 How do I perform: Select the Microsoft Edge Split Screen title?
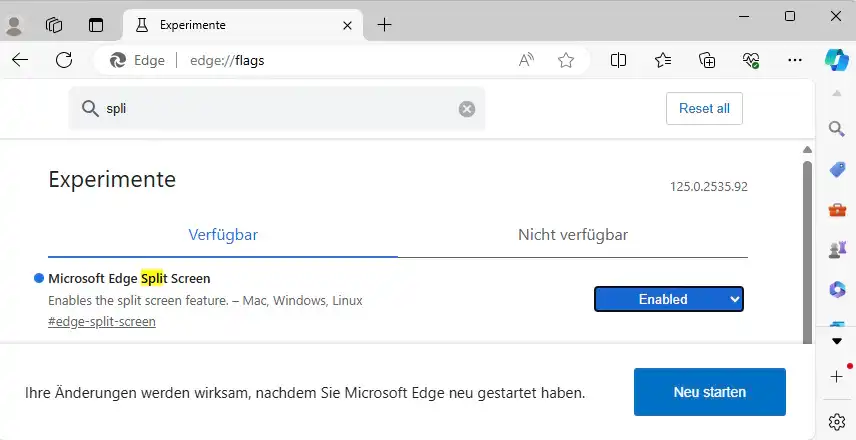coord(129,278)
